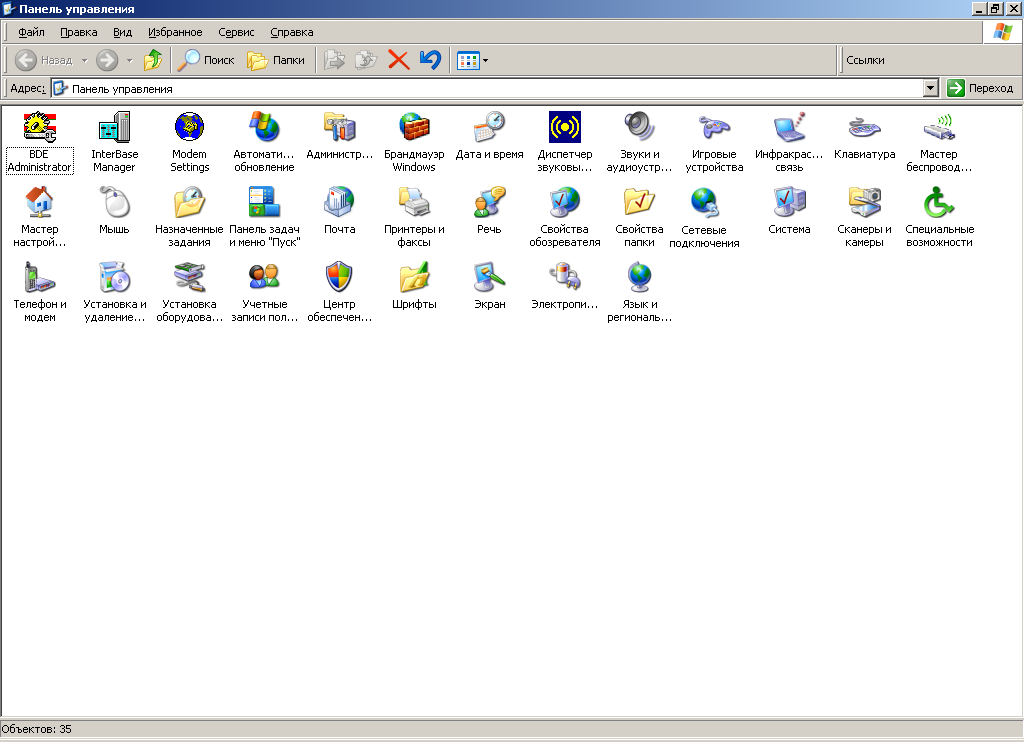The height and width of the screenshot is (742, 1024).
Task: Open Мышь icon
Action: [114, 202]
